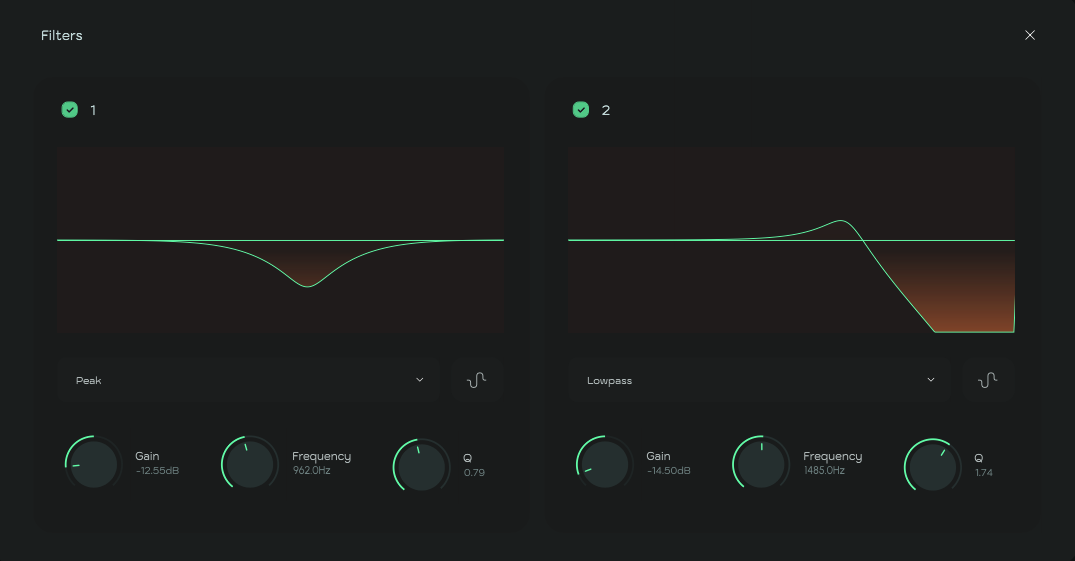Click the Gain knob of filter 1
The image size is (1075, 561).
(x=94, y=464)
